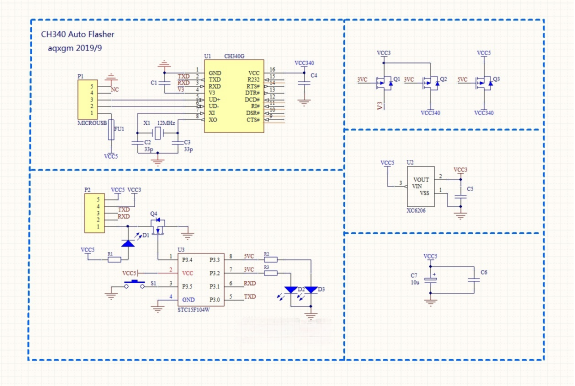Click the LED D3 symbol
The width and height of the screenshot is (575, 386).
click(311, 290)
